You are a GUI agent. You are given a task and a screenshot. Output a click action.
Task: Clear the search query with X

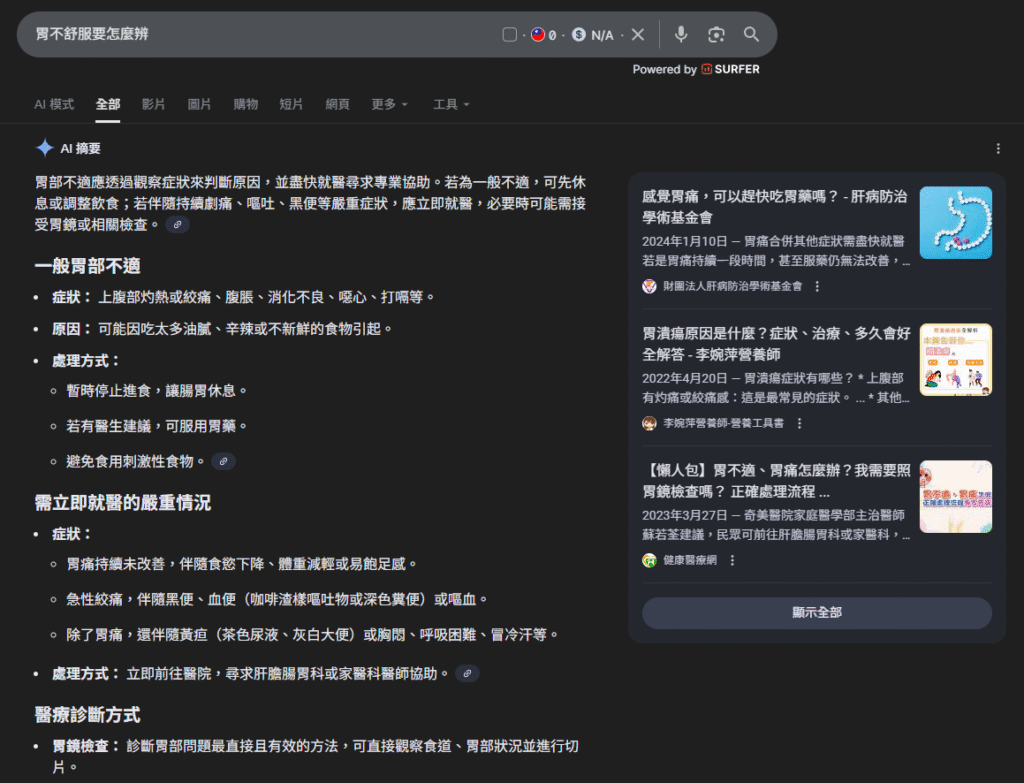point(638,35)
